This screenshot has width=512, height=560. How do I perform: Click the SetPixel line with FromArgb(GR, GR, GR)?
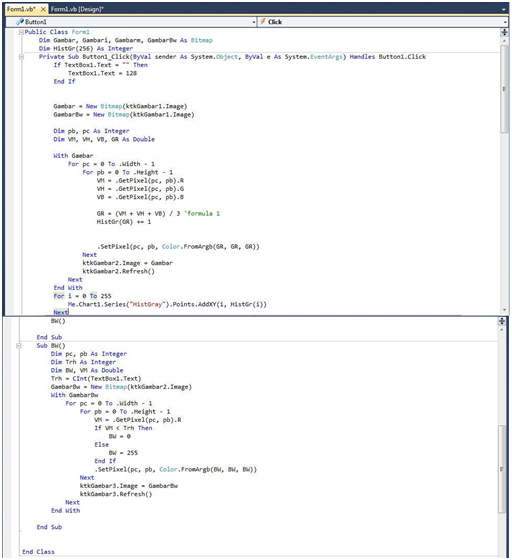[x=178, y=247]
